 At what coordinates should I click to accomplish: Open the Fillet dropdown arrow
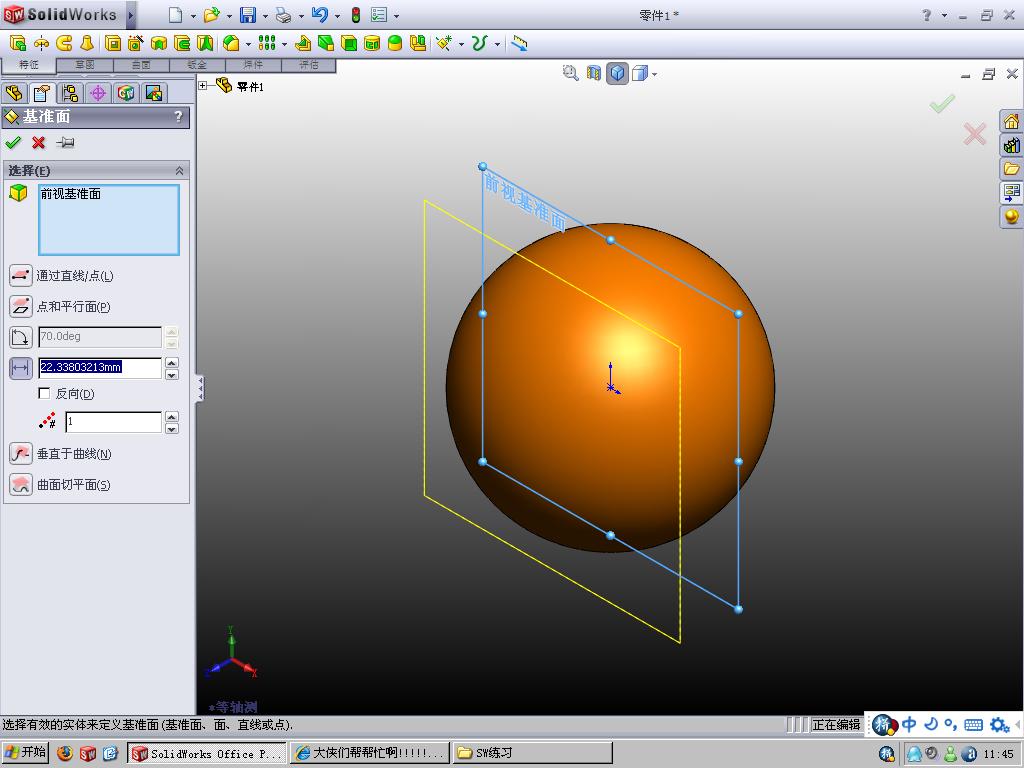click(248, 44)
